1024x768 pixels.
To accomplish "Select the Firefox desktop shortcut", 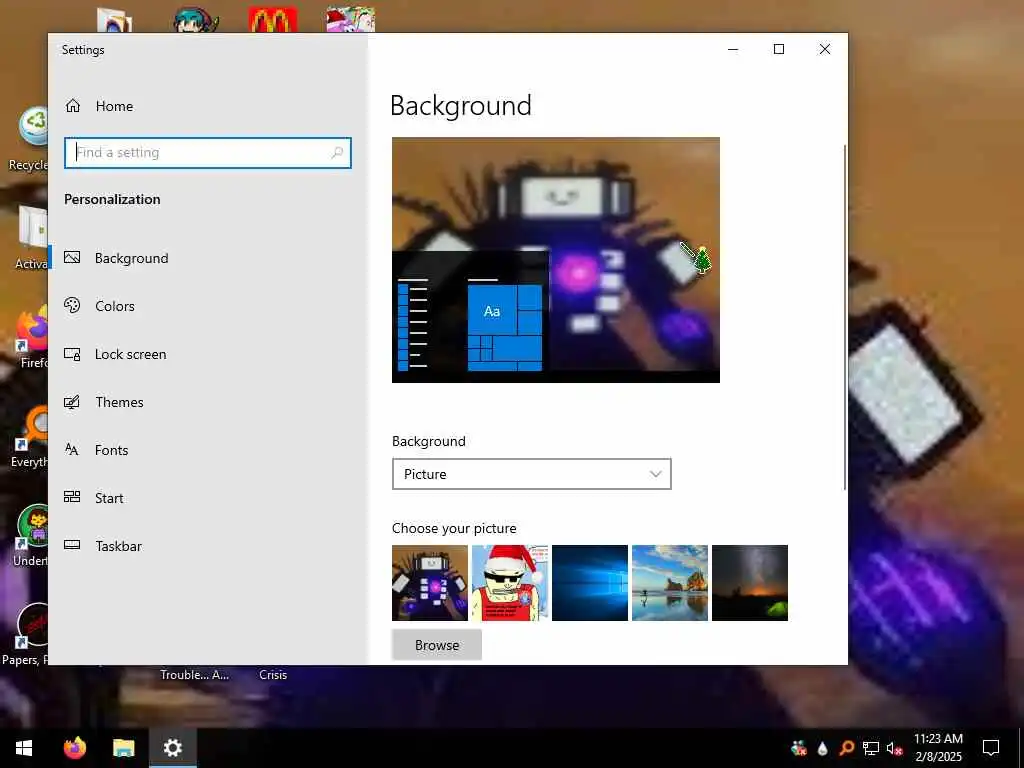I will [31, 338].
